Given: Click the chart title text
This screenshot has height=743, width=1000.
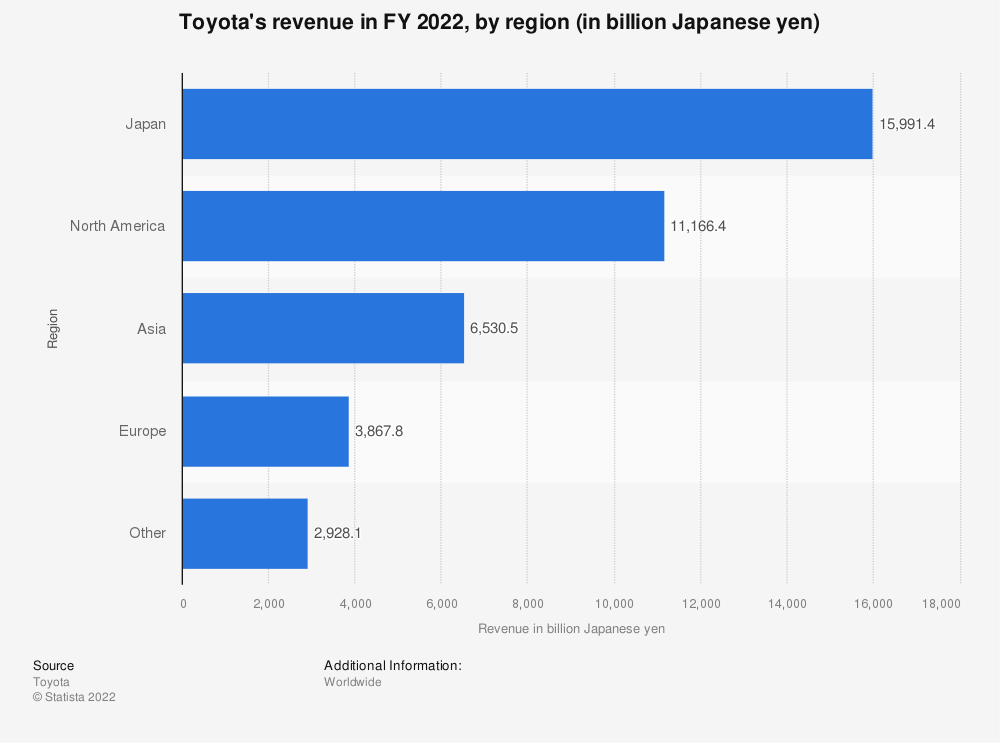Looking at the screenshot, I should point(500,21).
